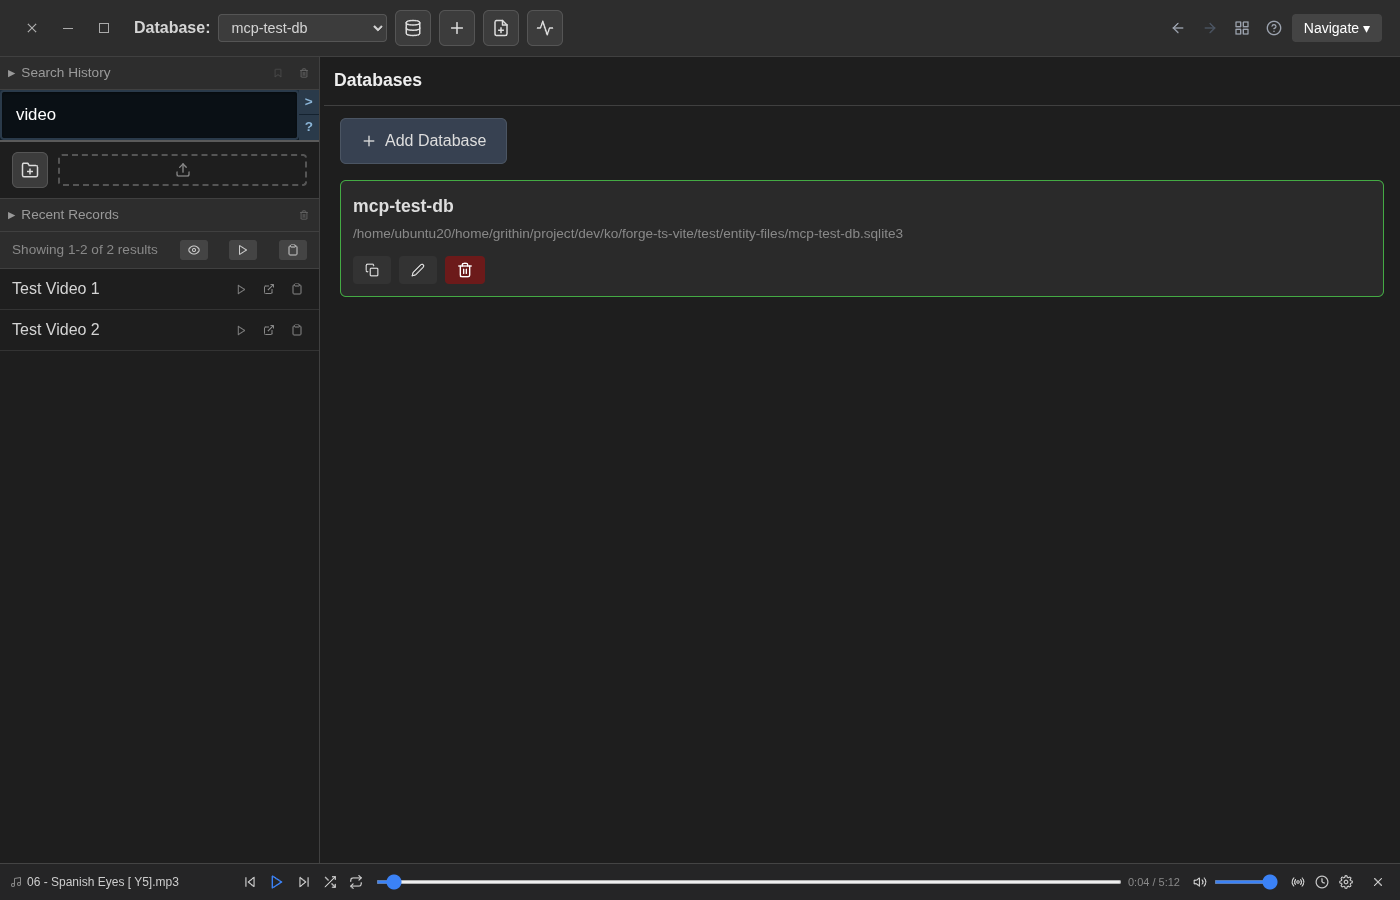Delete the mcp-test-db database
Screen dimensions: 1400x900
[465, 270]
